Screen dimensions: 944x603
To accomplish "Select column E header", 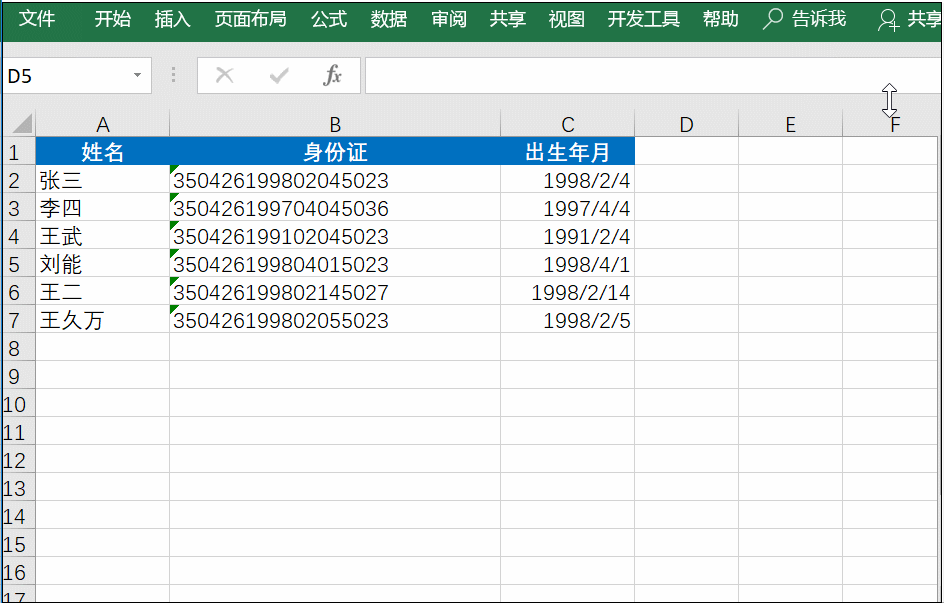I will point(790,125).
